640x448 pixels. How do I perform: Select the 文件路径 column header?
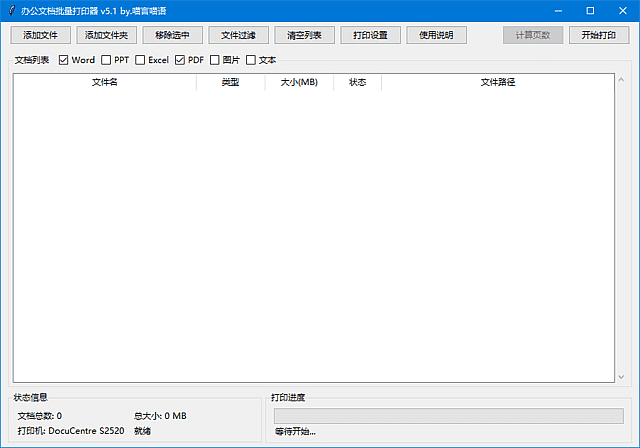coord(497,82)
